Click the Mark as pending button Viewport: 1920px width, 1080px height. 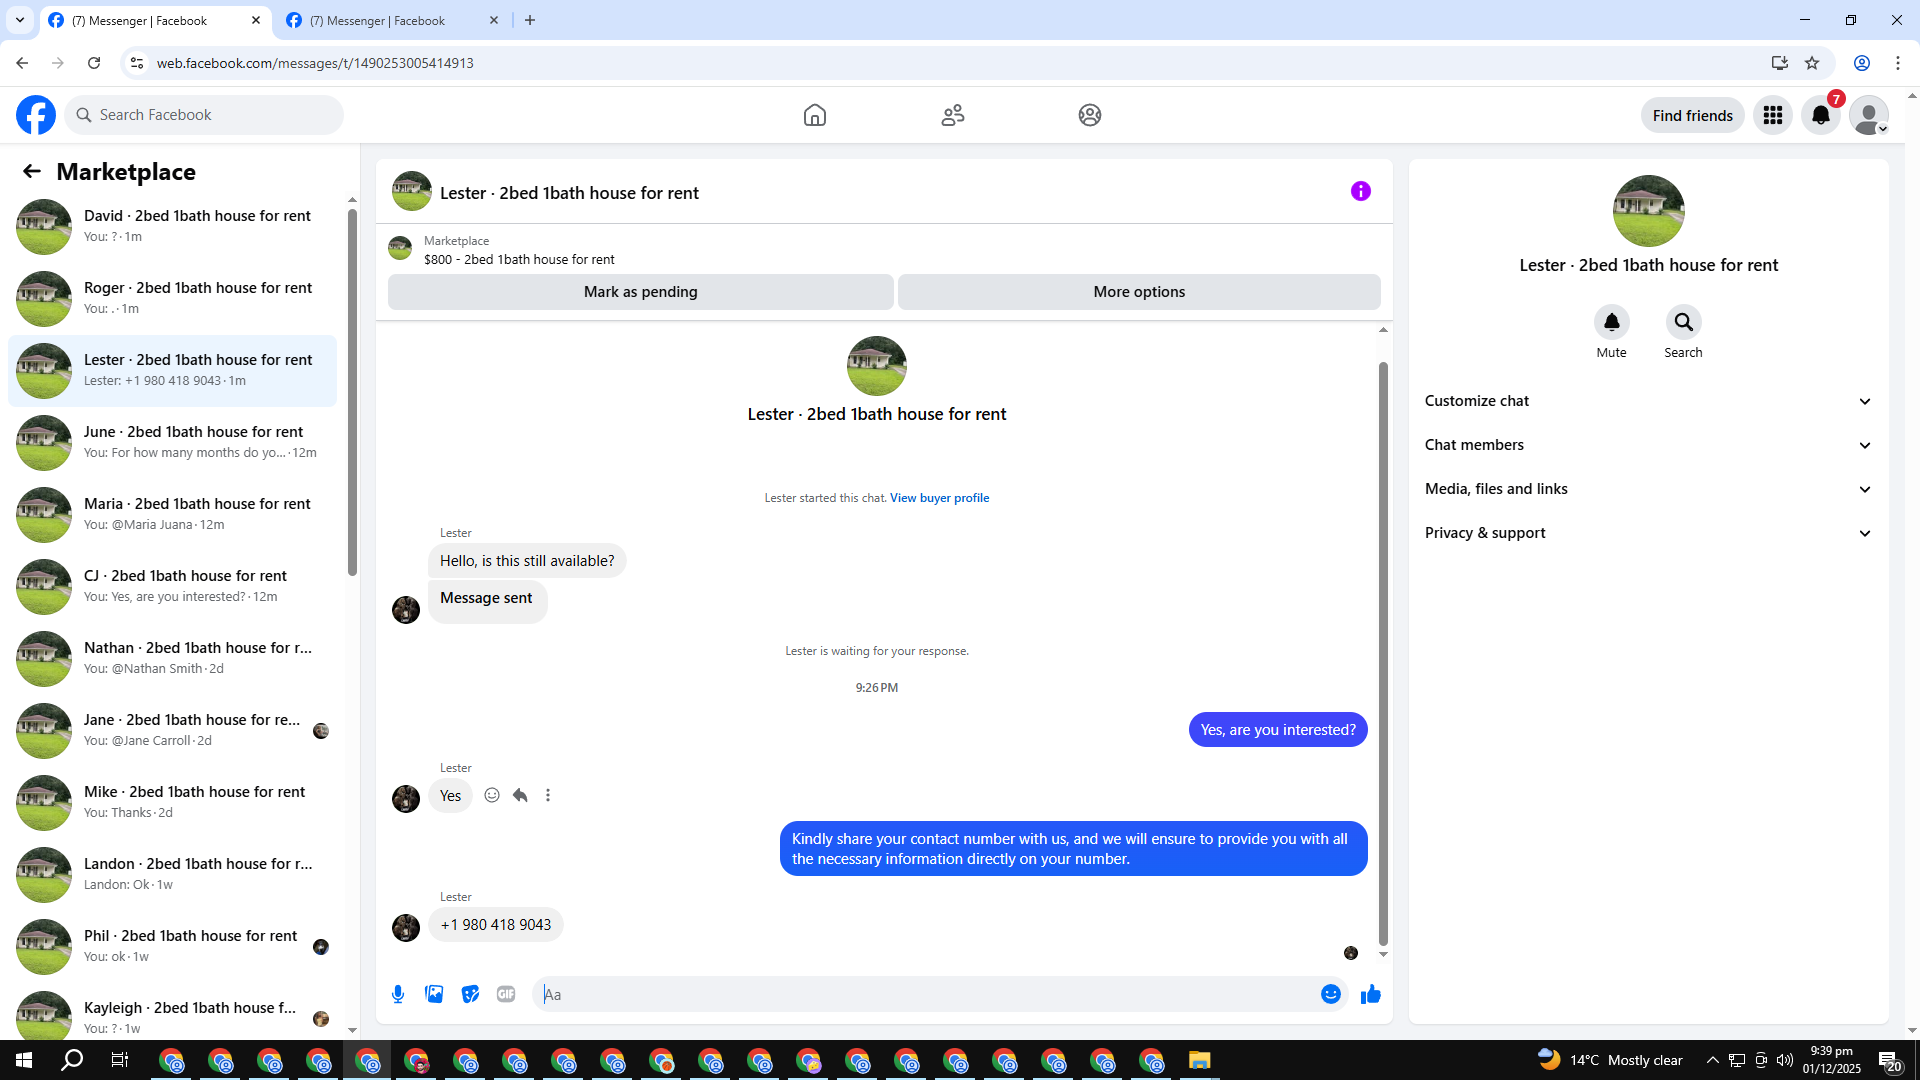coord(641,292)
